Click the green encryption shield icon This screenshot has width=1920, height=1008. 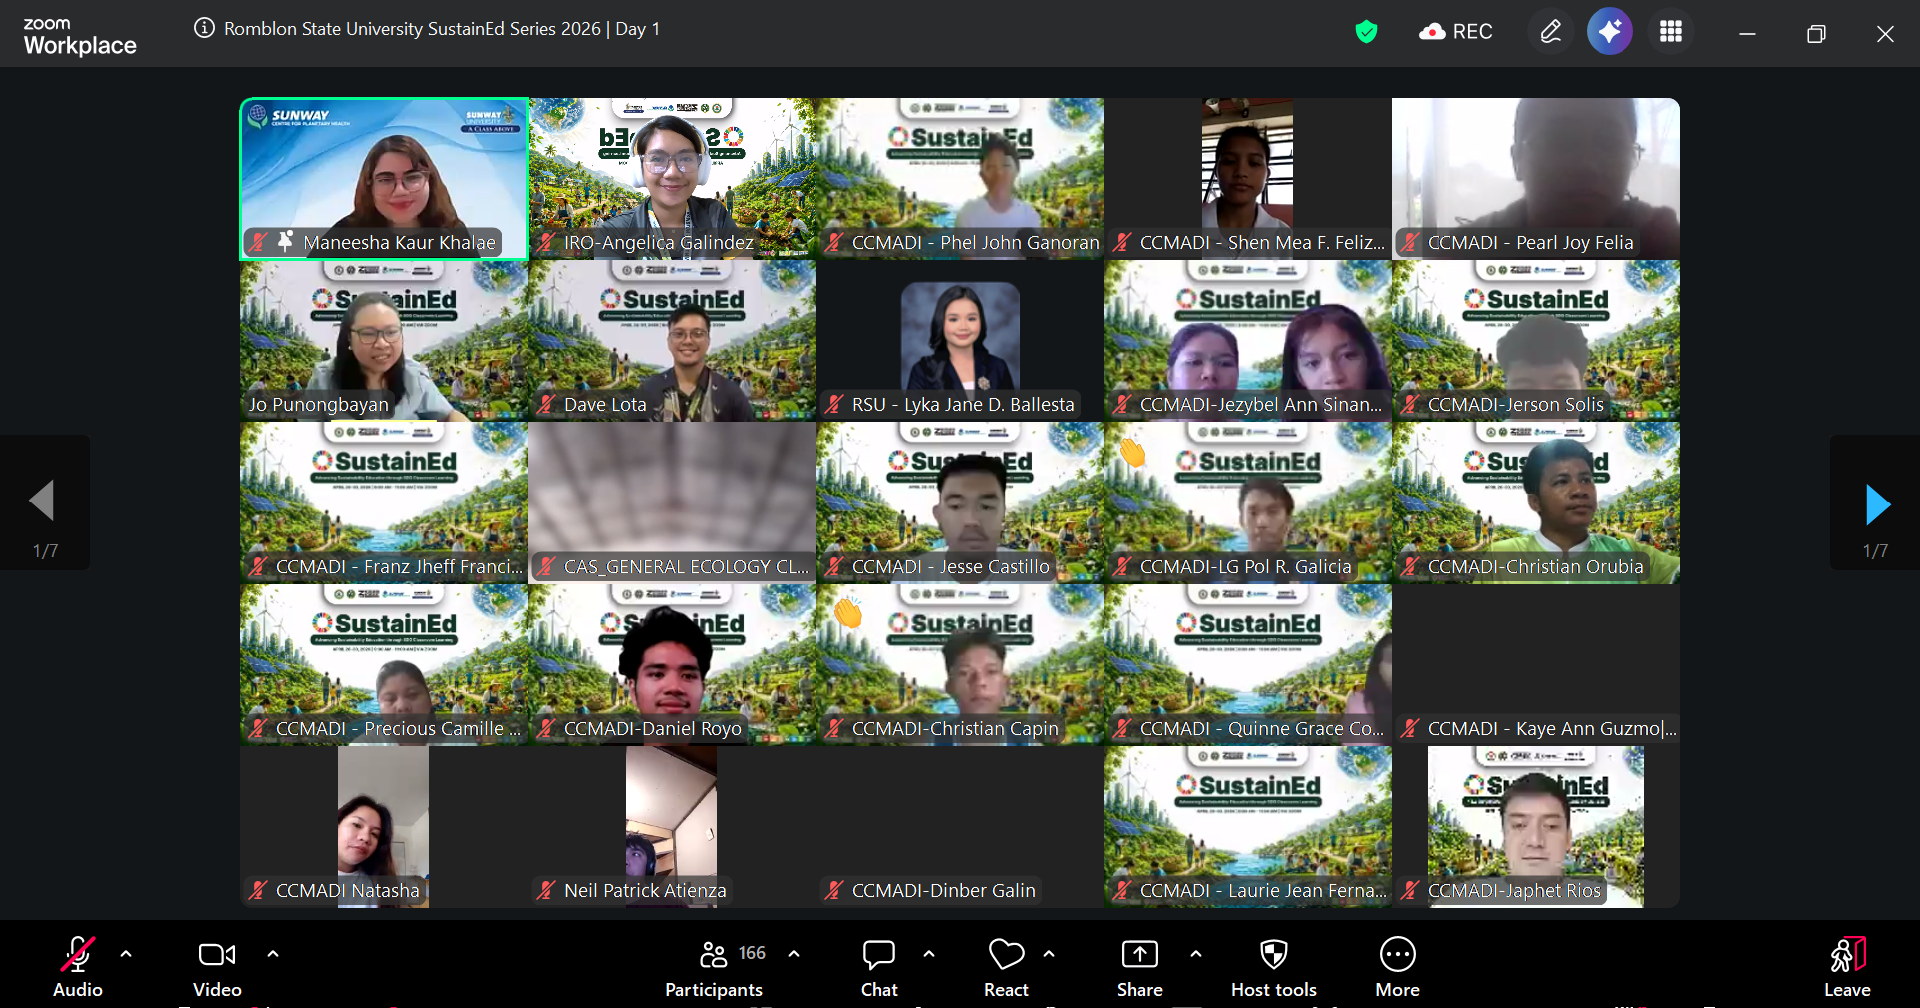(1366, 32)
